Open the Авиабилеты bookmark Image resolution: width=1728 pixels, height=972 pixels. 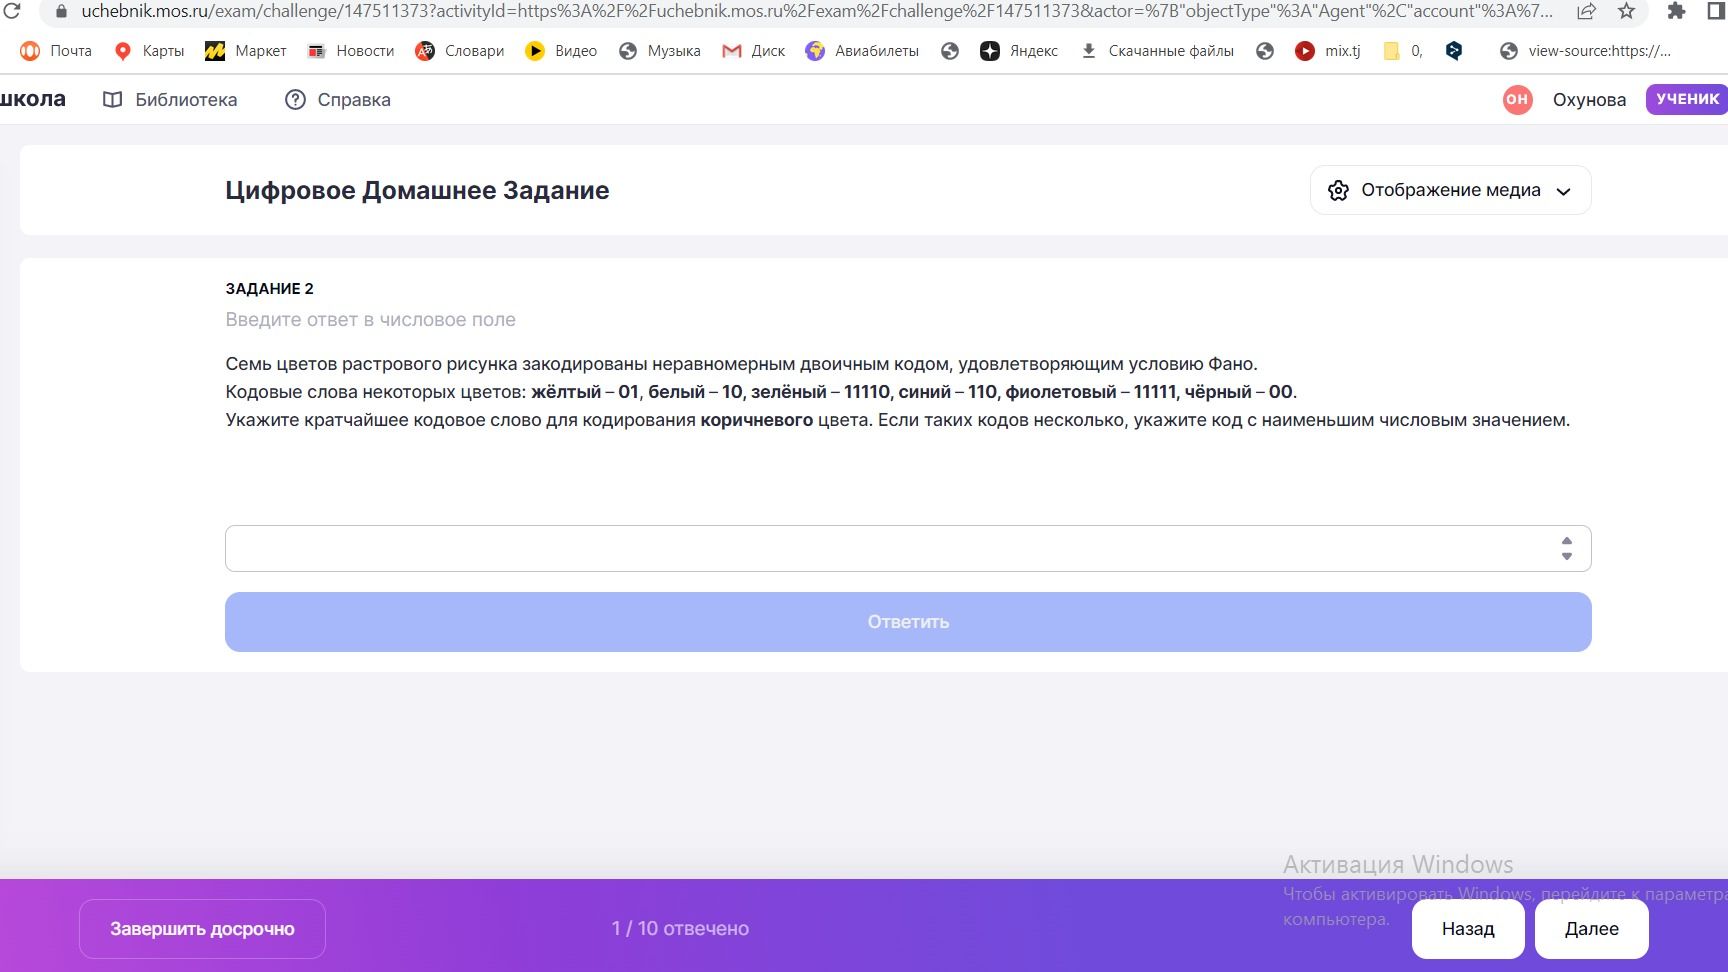[x=862, y=51]
